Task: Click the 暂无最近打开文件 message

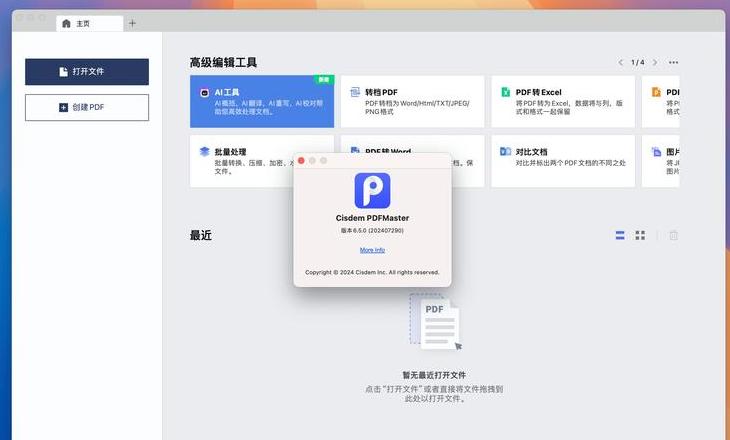Action: click(434, 375)
